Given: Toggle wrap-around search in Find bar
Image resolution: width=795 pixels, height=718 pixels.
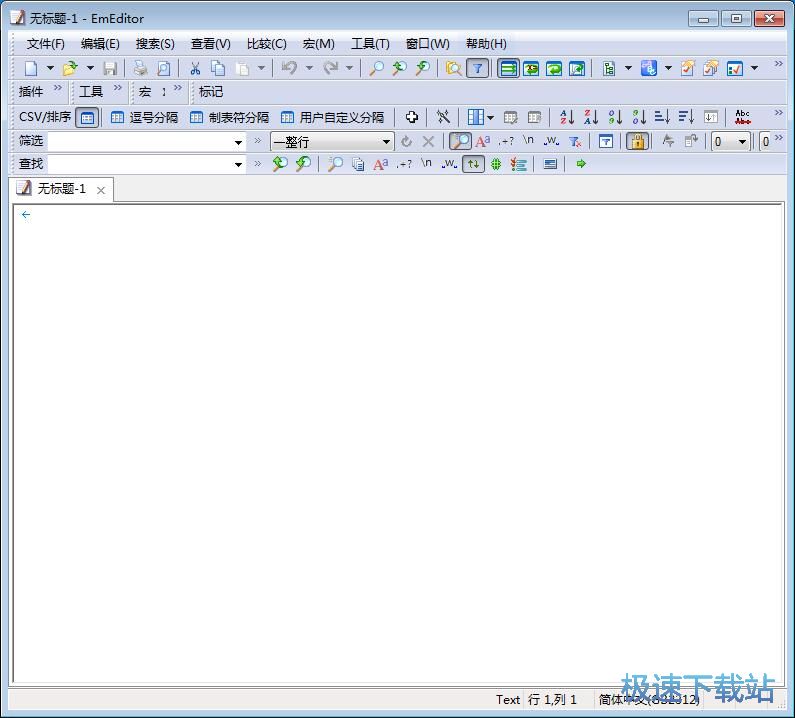Looking at the screenshot, I should (x=473, y=164).
